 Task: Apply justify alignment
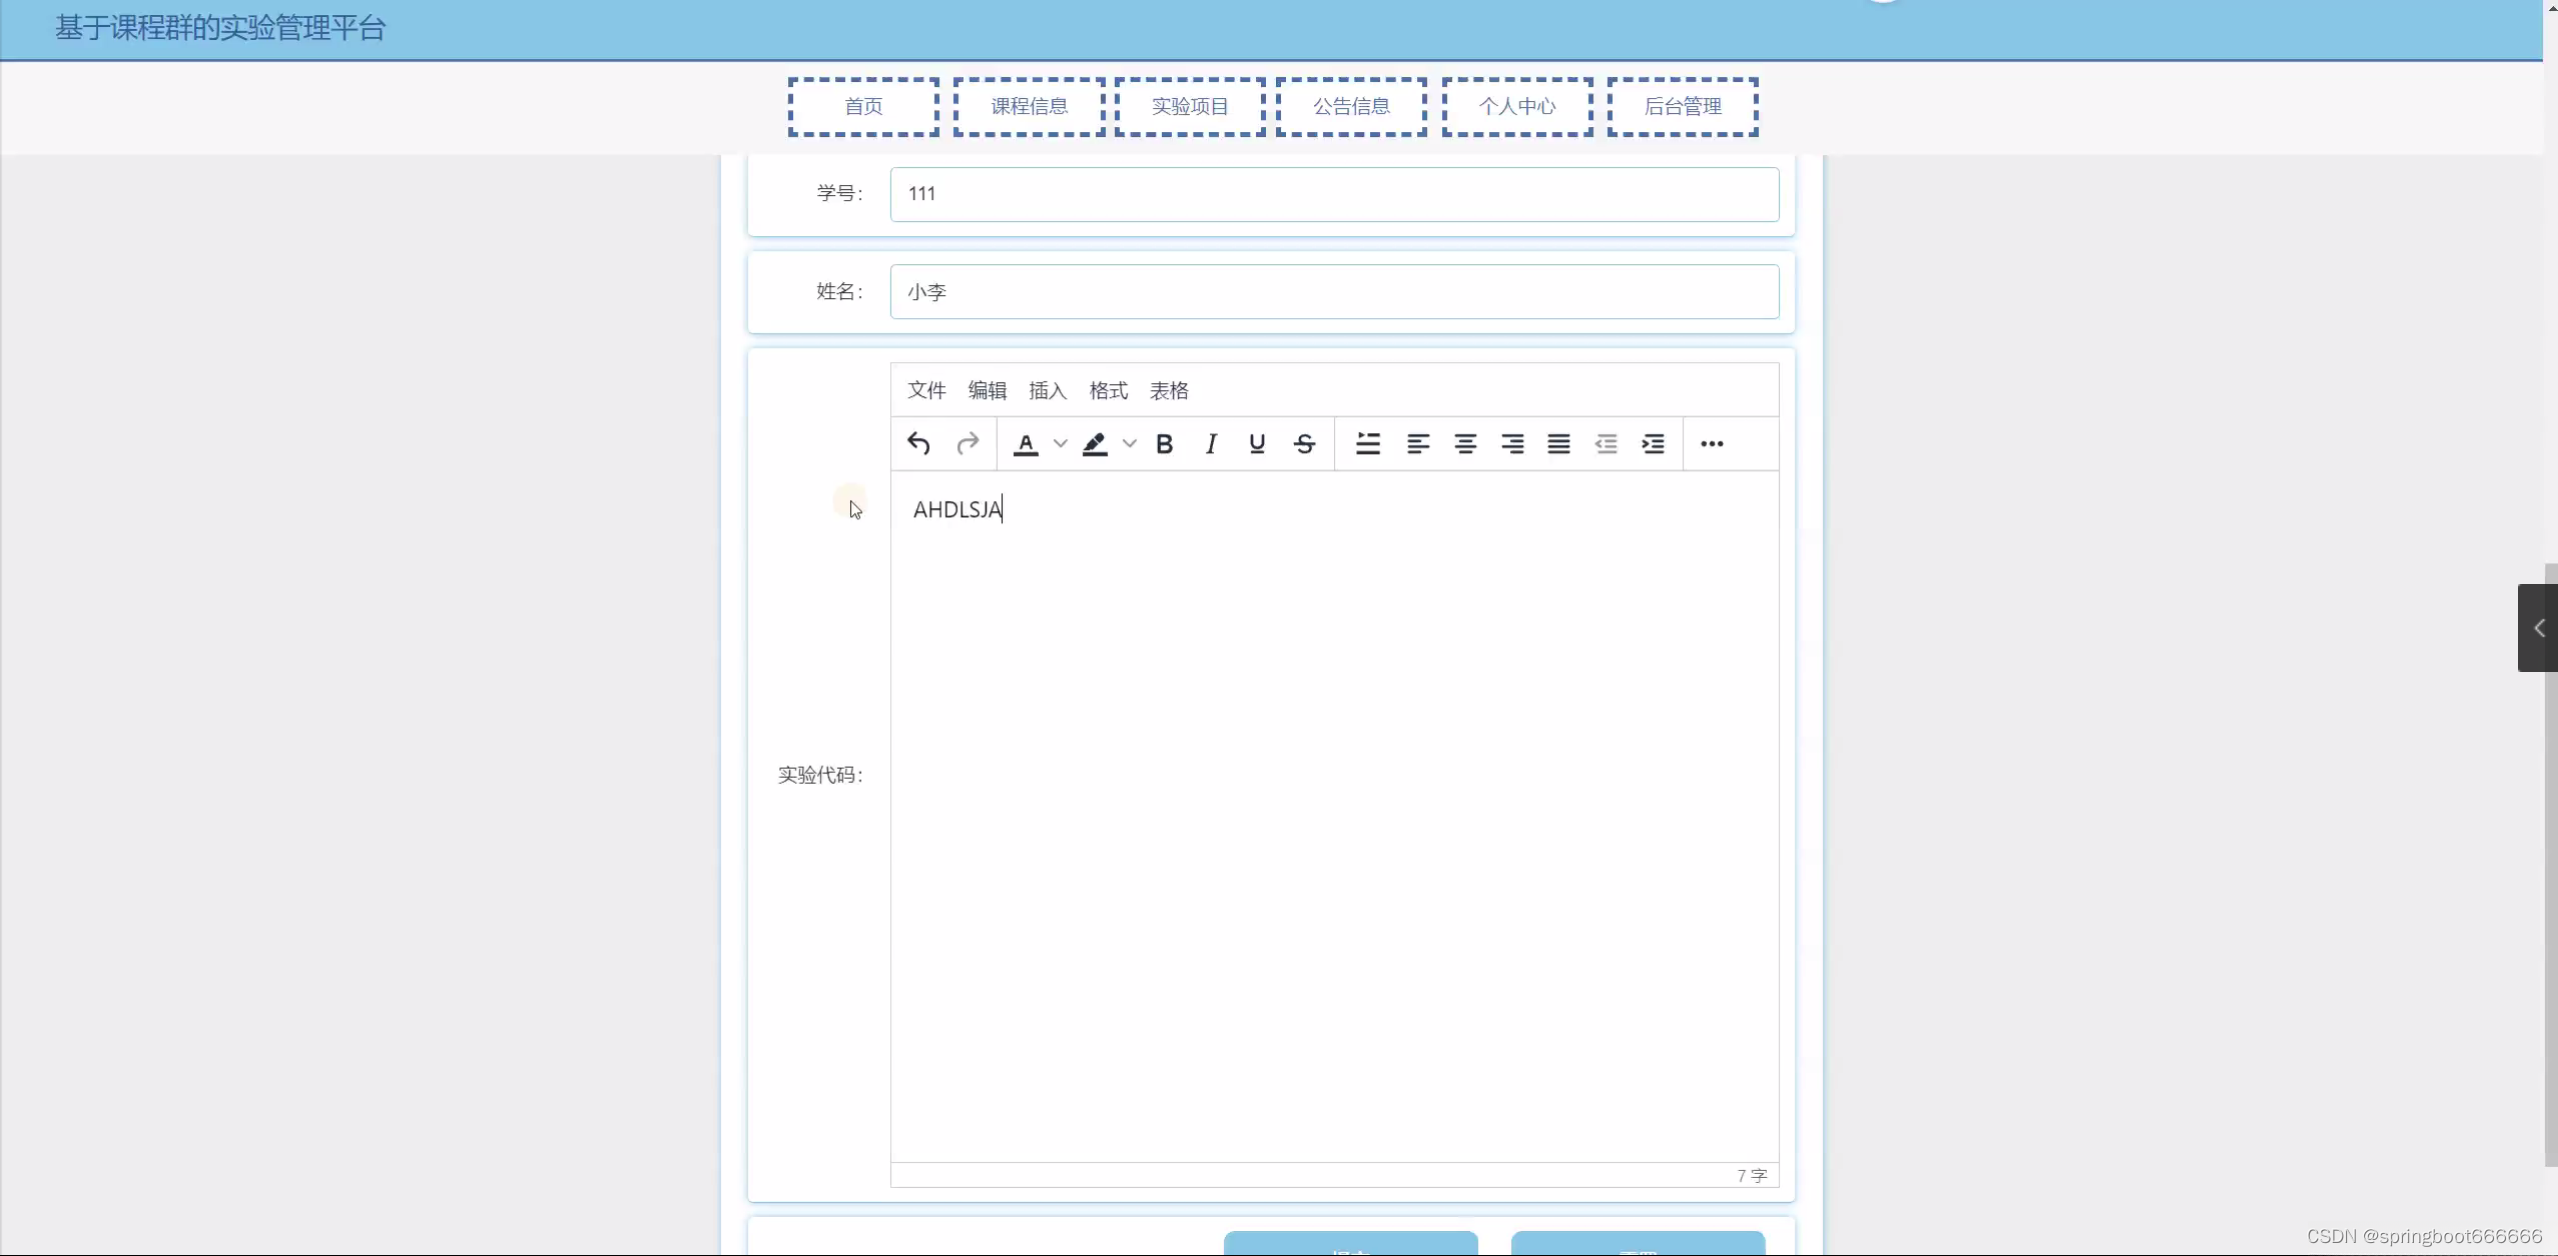[x=1559, y=443]
